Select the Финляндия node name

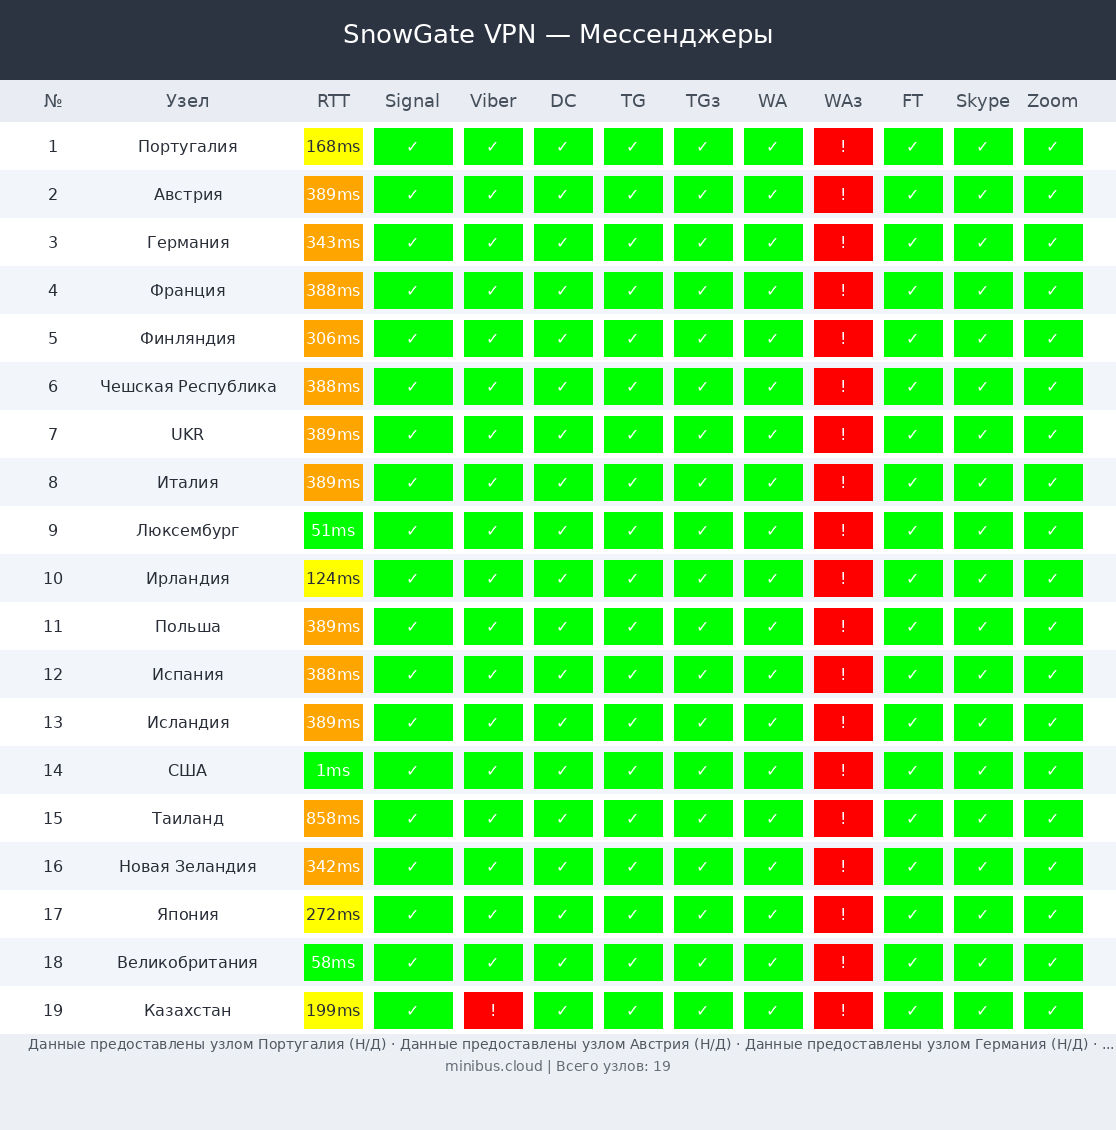pos(187,338)
